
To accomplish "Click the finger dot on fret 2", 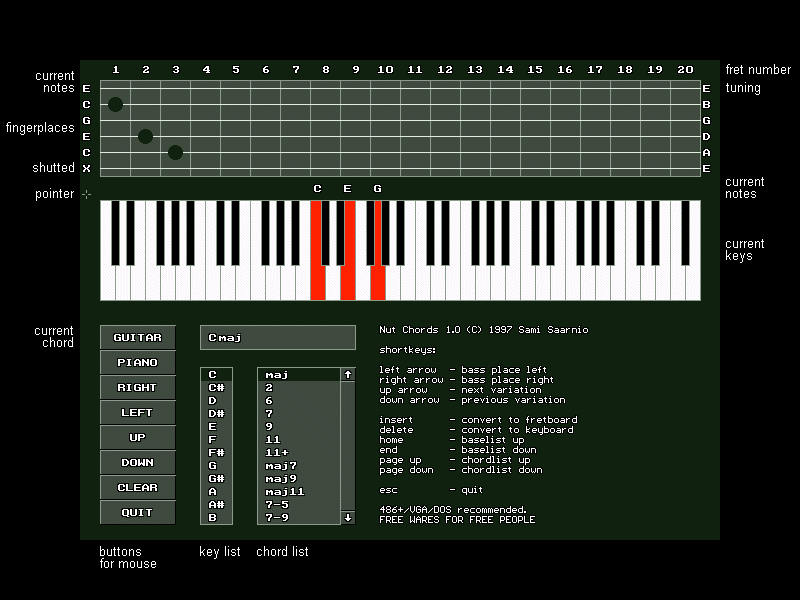I will click(x=146, y=136).
